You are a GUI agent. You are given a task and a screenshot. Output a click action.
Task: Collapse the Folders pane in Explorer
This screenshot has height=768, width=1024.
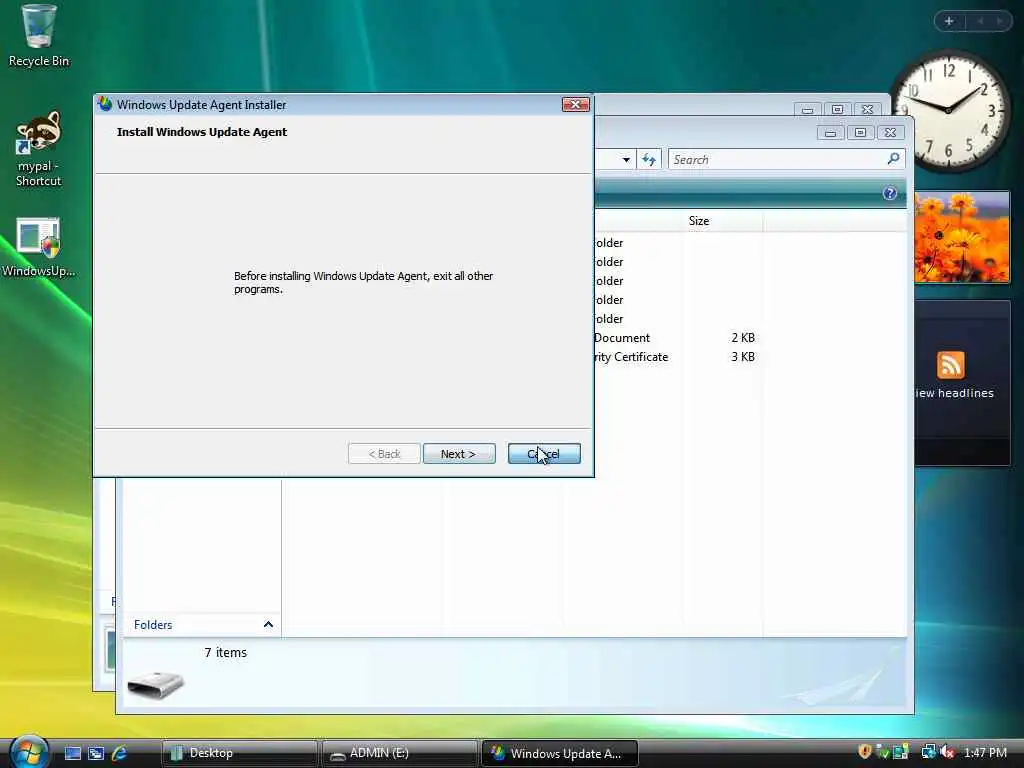[x=268, y=624]
